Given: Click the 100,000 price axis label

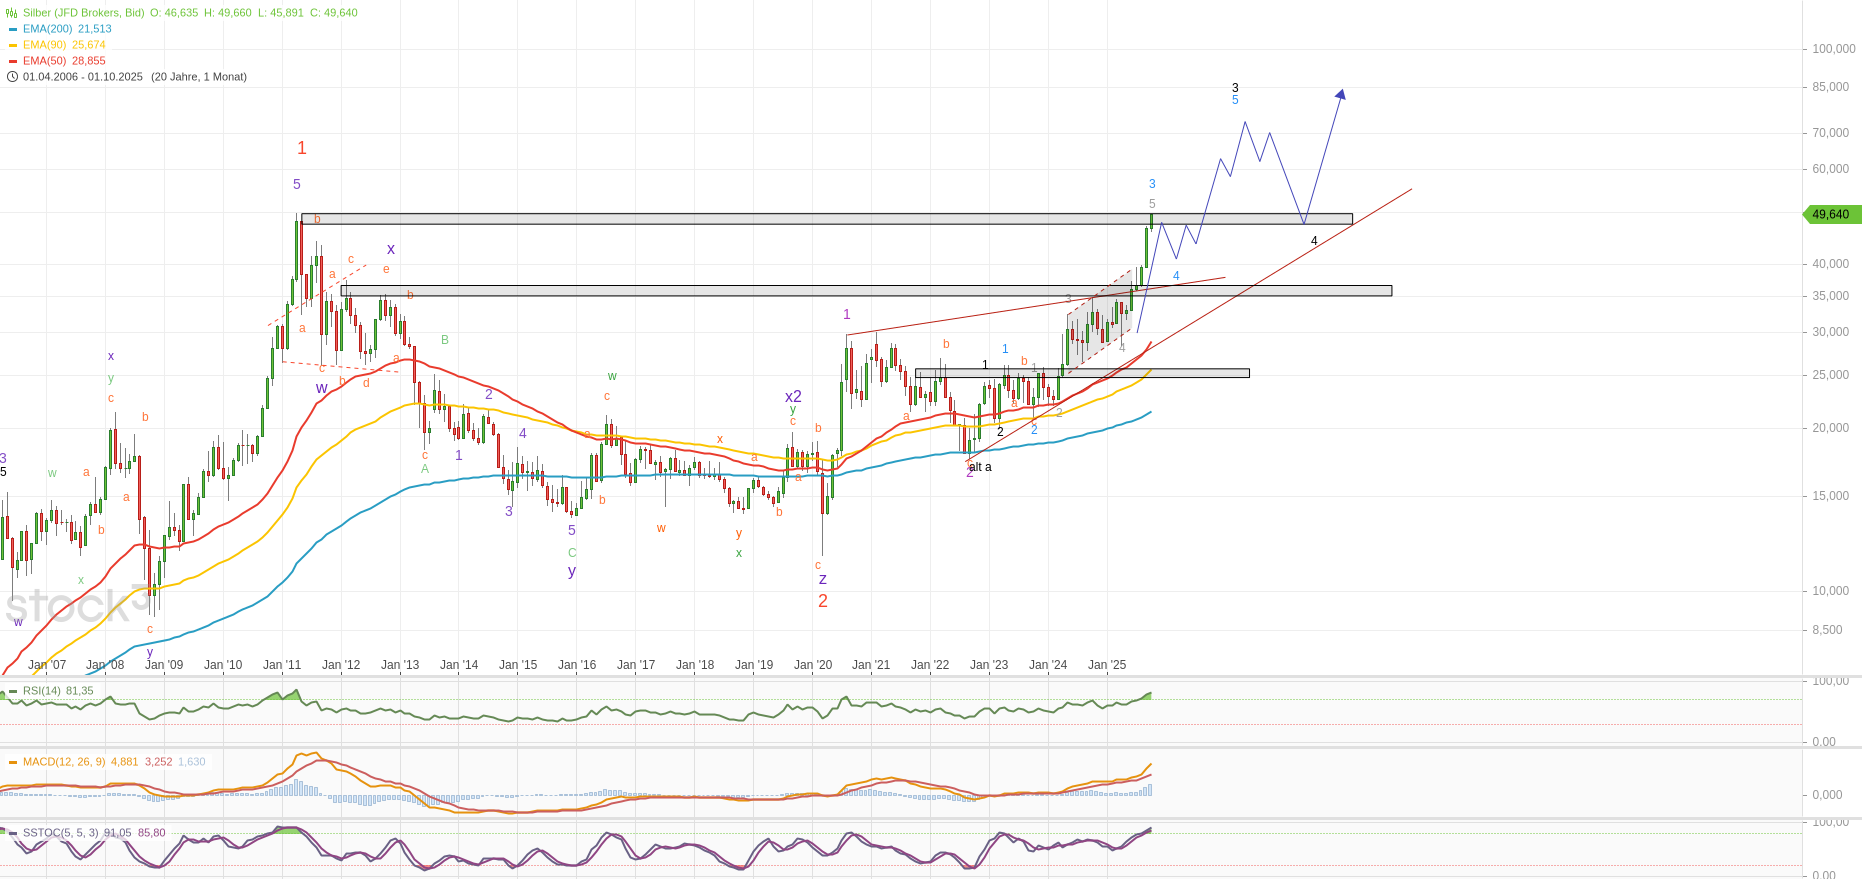Looking at the screenshot, I should pos(1833,49).
